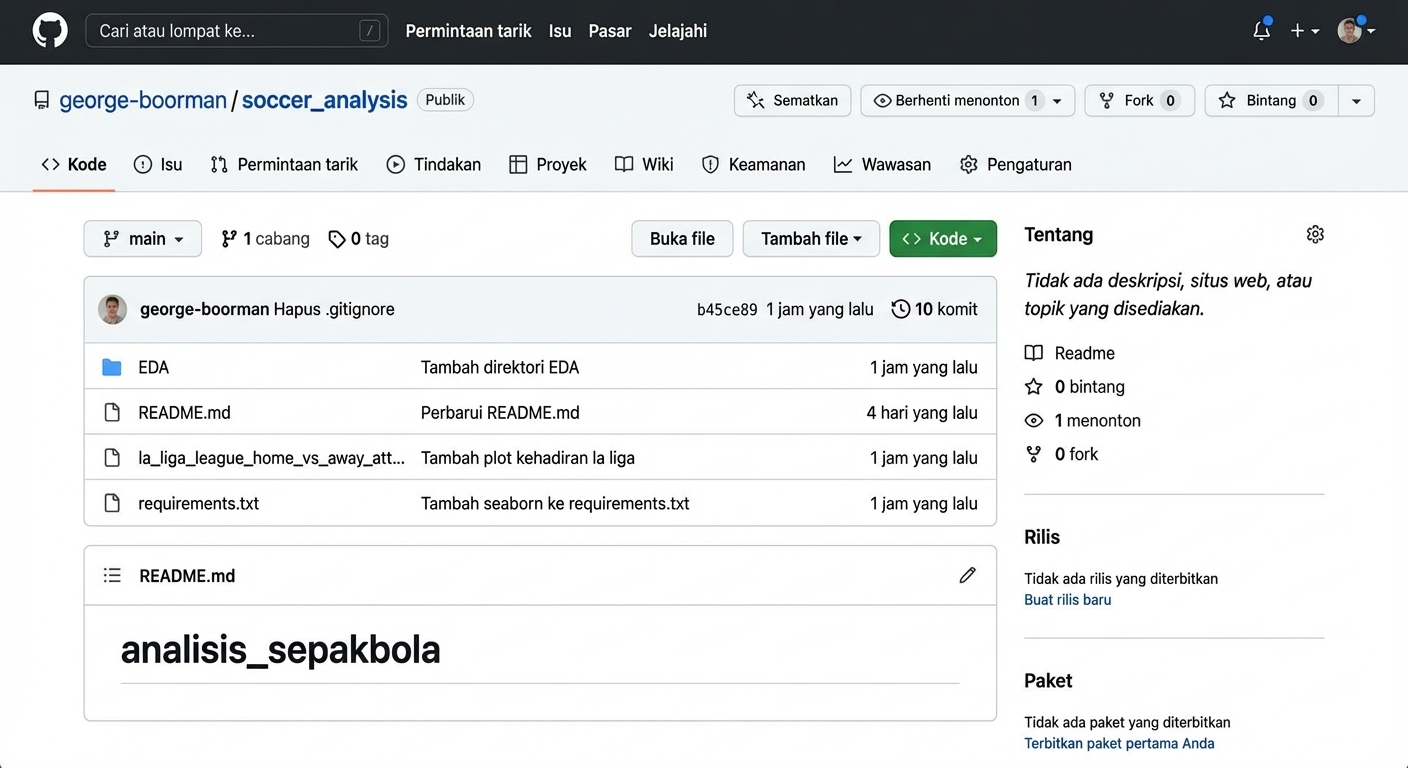Open the Tentang settings gear icon
This screenshot has height=768, width=1408.
click(1315, 234)
